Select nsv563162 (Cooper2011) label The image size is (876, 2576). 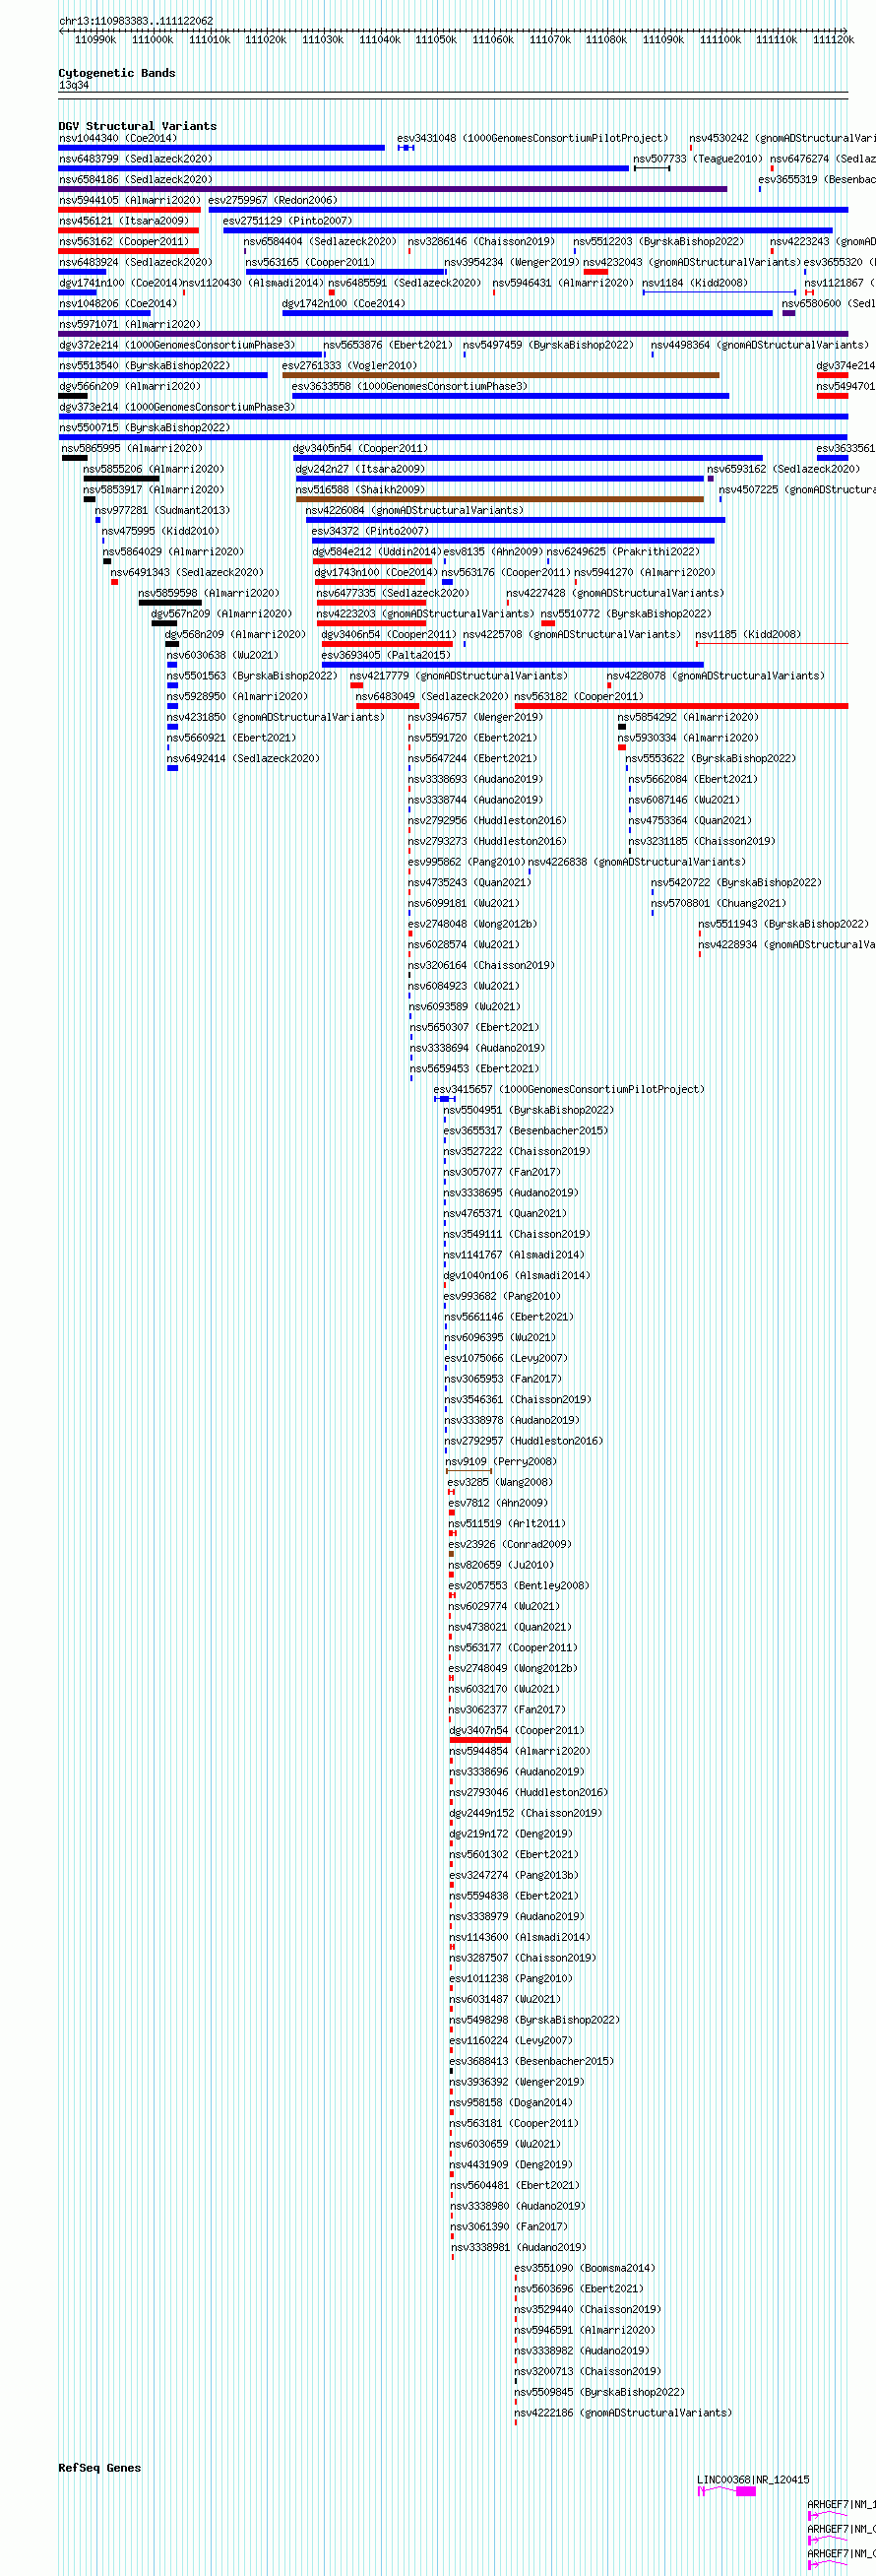click(124, 242)
